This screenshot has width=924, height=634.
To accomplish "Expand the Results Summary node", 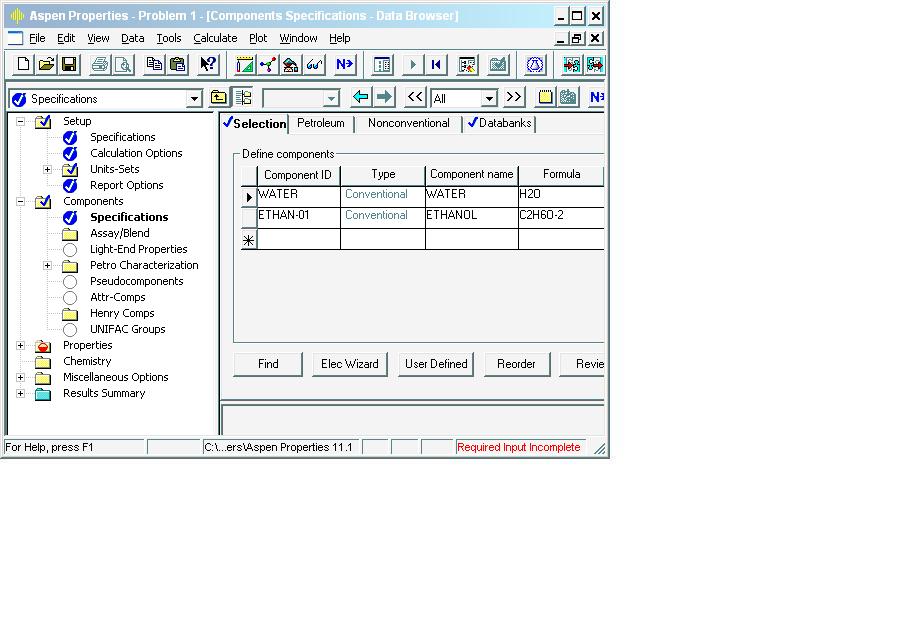I will tap(21, 393).
